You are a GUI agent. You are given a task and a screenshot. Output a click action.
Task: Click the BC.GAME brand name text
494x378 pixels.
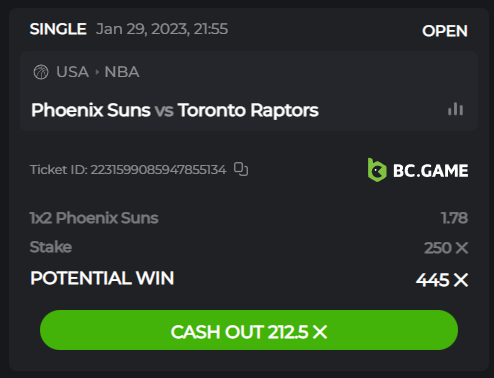pos(430,171)
